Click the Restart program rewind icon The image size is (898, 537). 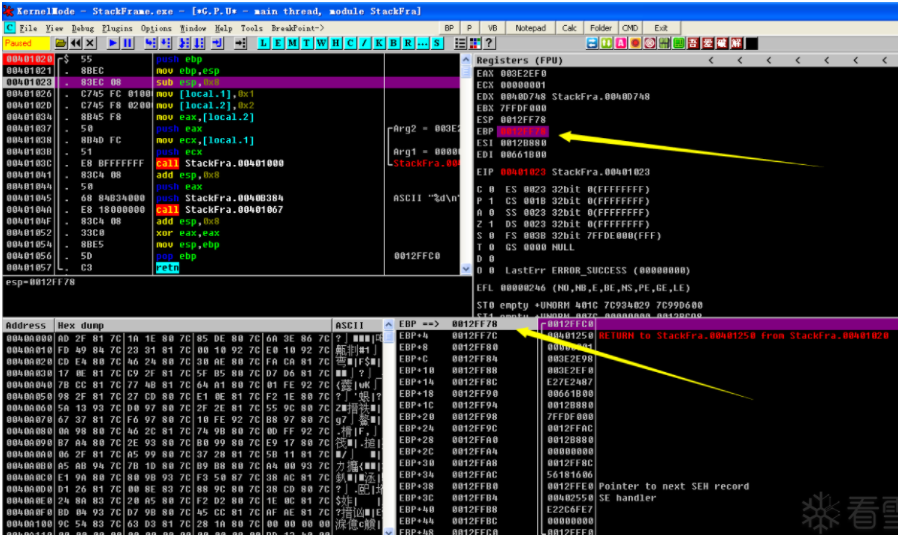[x=76, y=43]
